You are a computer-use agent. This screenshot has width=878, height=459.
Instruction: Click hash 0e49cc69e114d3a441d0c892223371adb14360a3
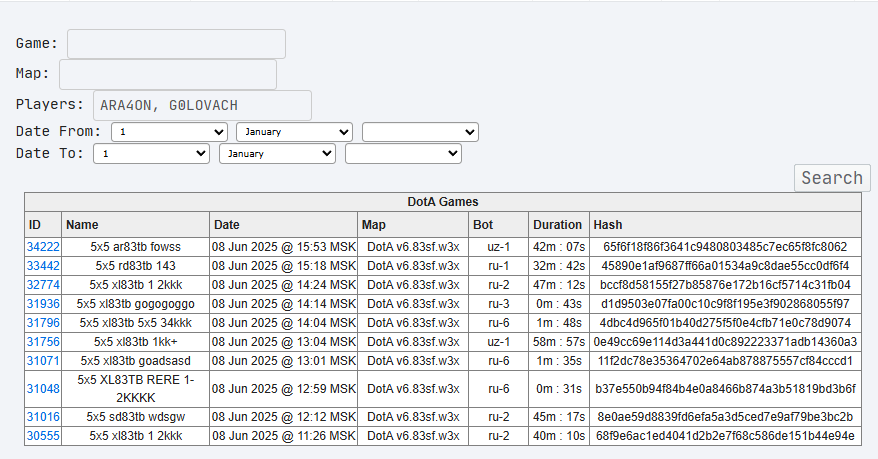point(725,342)
